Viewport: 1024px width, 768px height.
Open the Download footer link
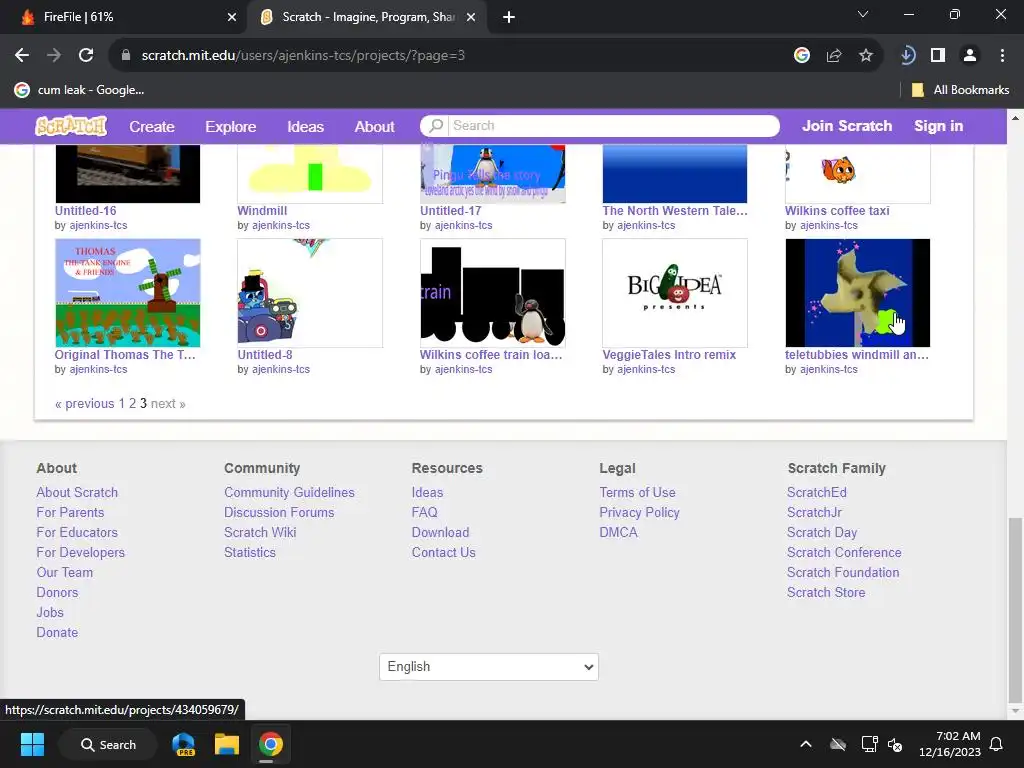click(440, 532)
